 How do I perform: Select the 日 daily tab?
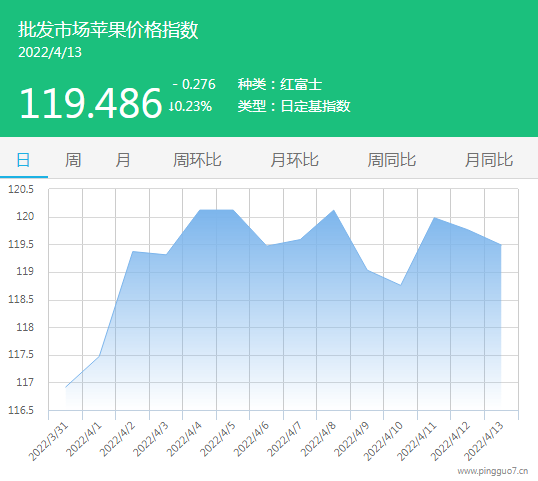23,160
